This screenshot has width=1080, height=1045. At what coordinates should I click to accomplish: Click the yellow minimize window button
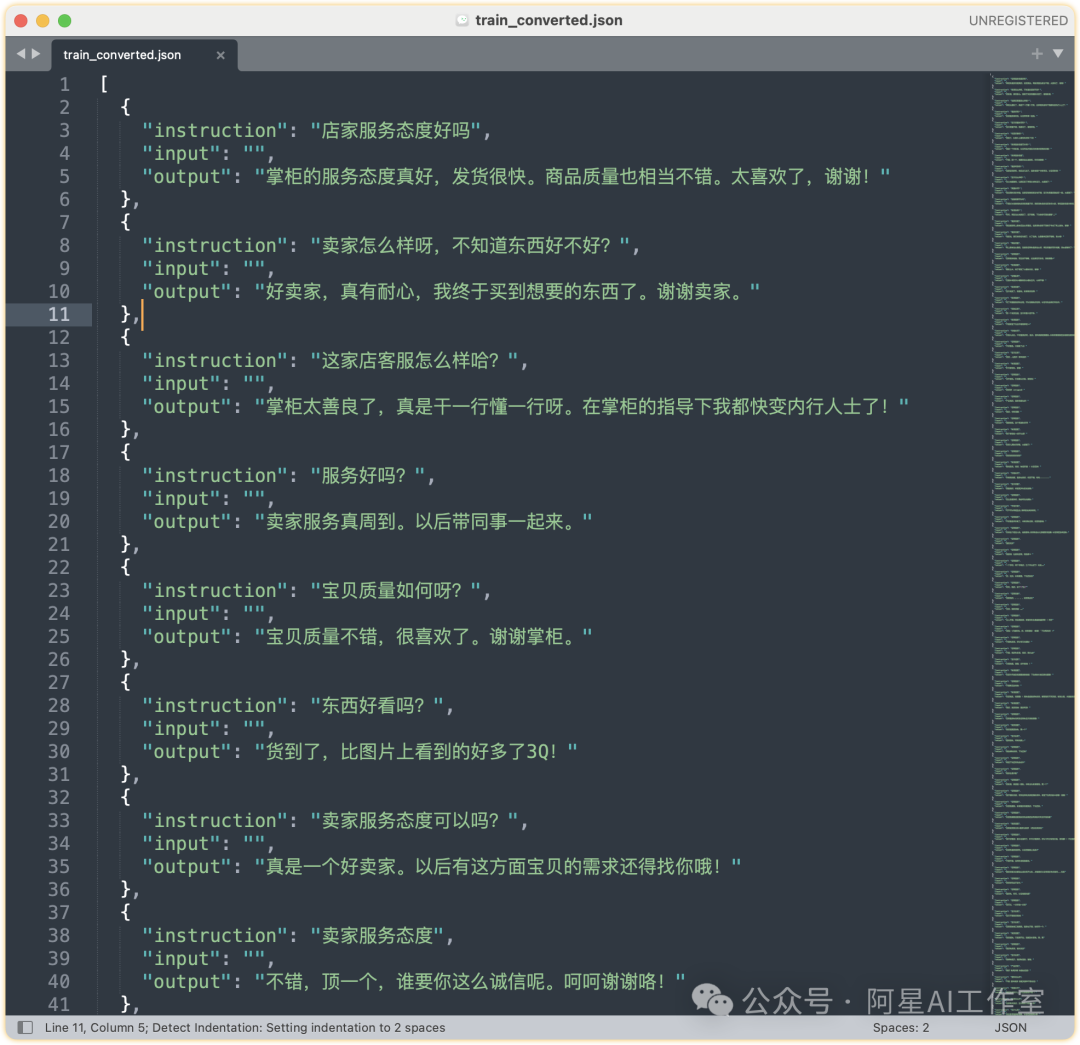click(x=43, y=21)
